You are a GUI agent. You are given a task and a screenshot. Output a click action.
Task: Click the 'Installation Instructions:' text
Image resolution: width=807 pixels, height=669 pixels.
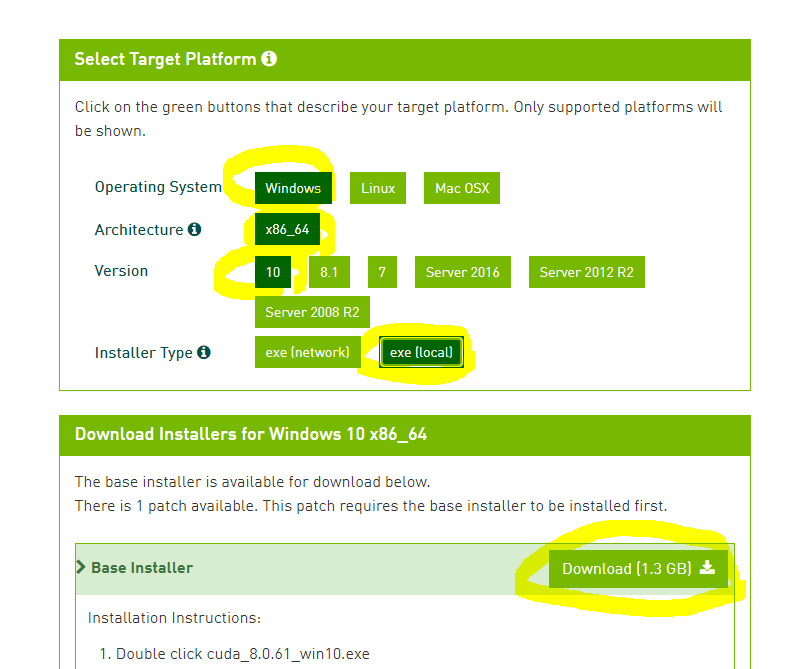(174, 618)
